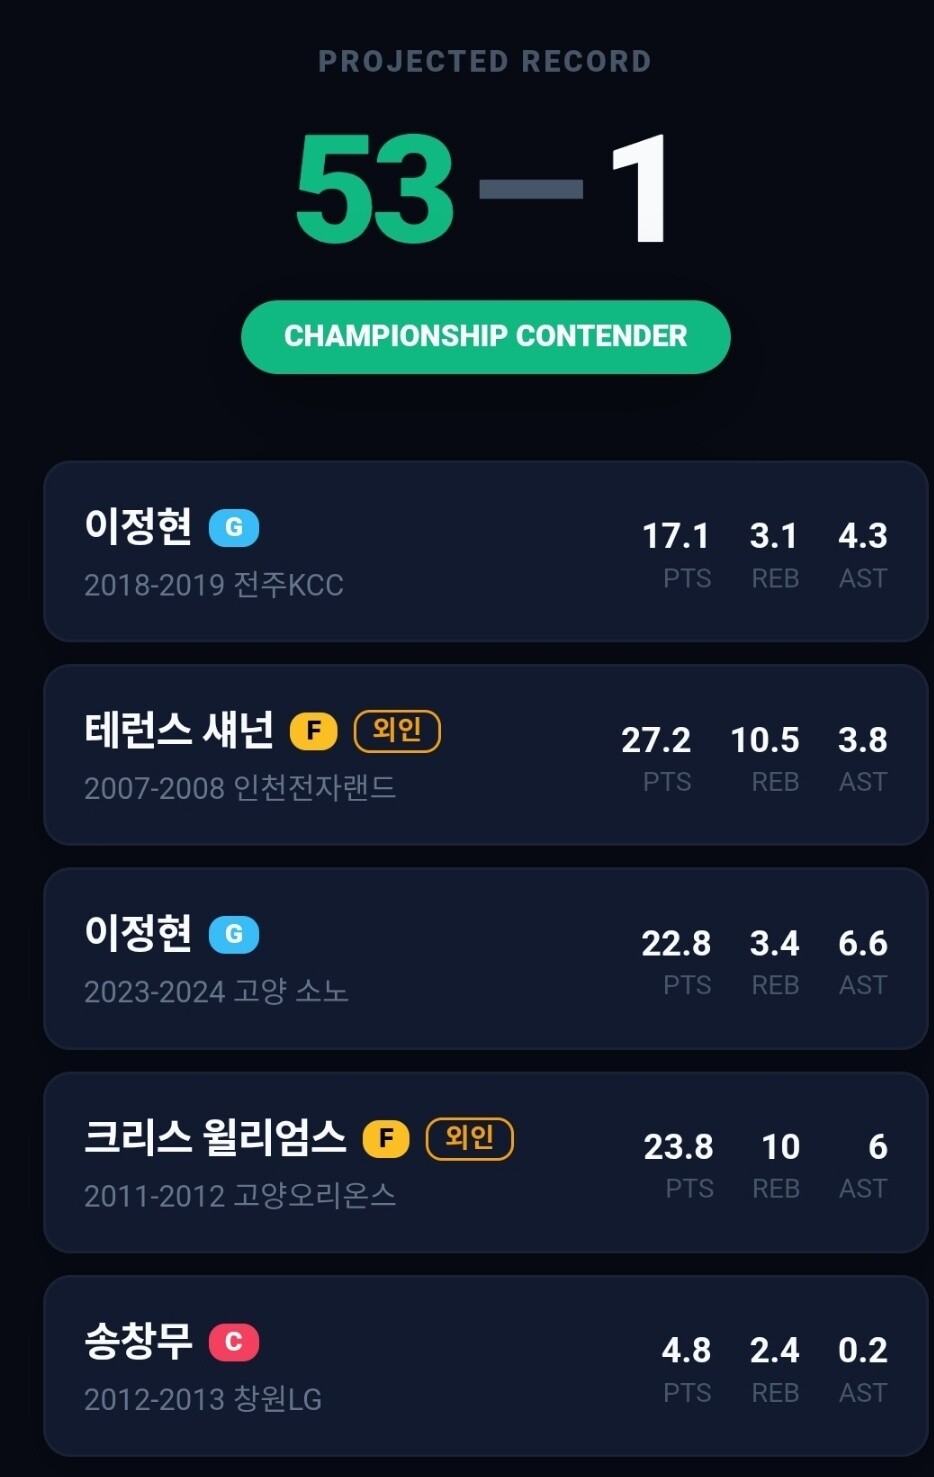This screenshot has width=934, height=1477.
Task: Click the yellow F badge next to 크리스 윌리엄스
Action: click(x=386, y=1138)
